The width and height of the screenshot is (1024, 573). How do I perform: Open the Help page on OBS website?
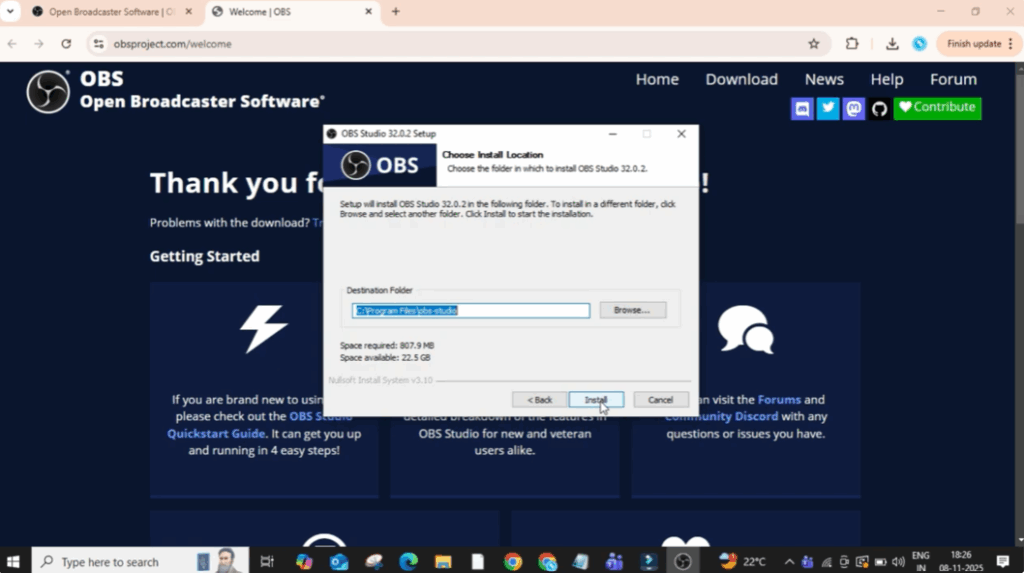click(886, 79)
